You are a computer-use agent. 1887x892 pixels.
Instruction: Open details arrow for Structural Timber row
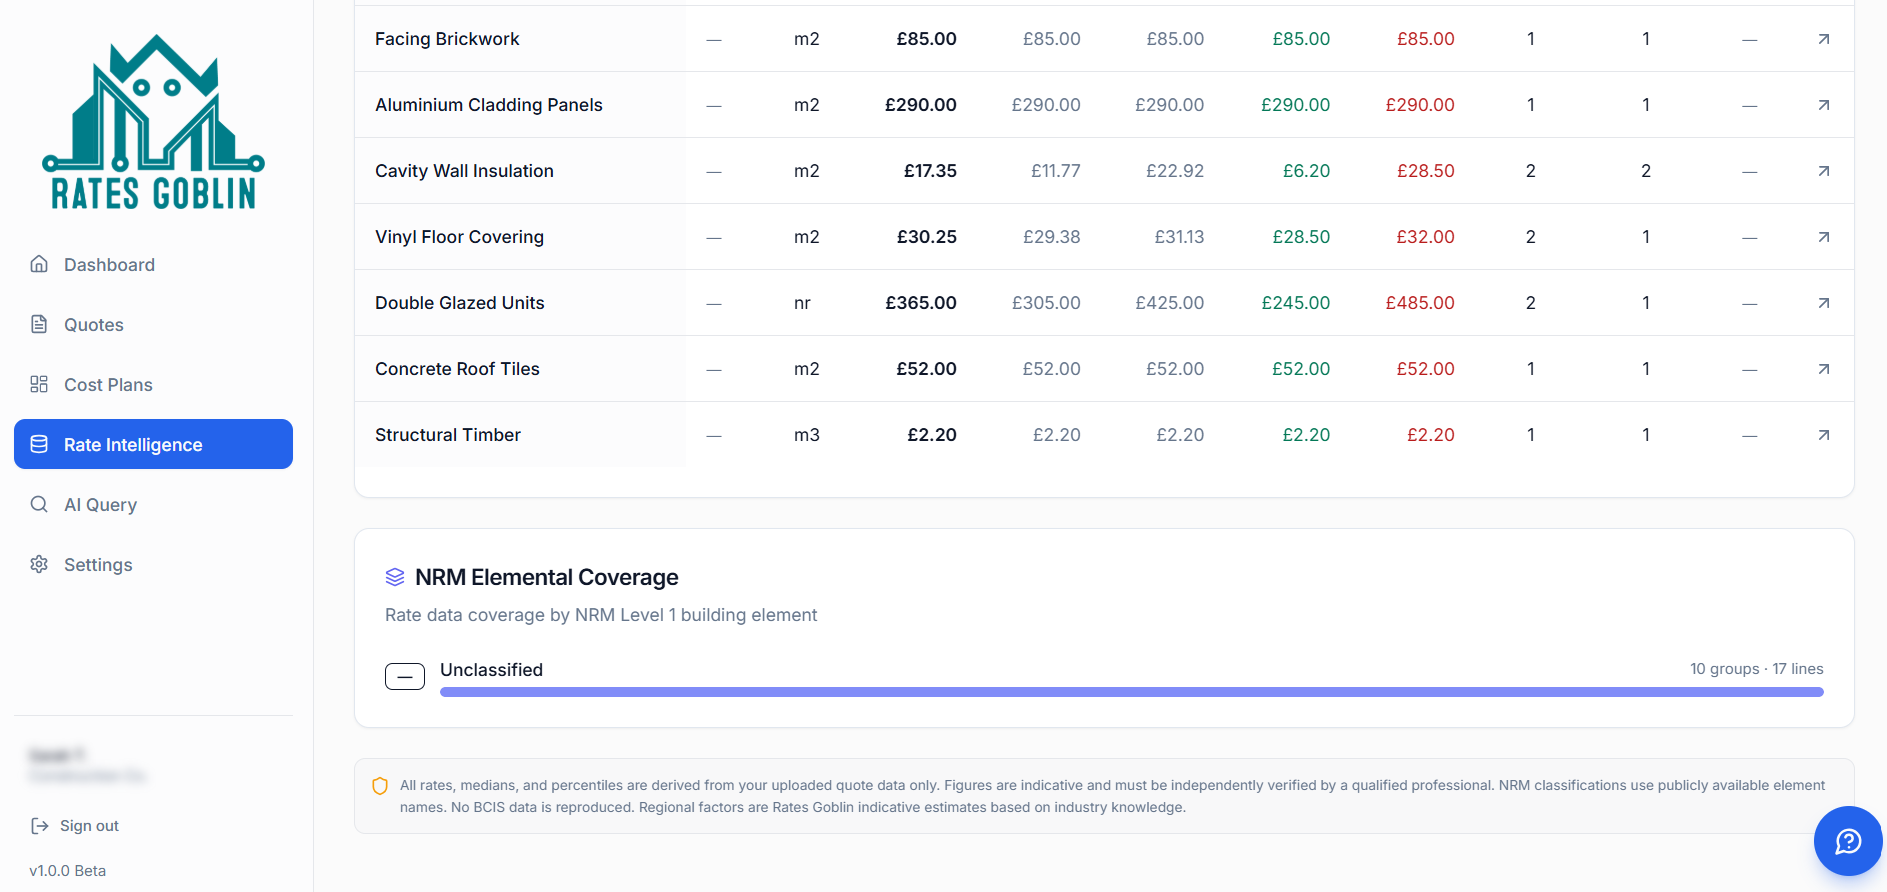(1823, 435)
